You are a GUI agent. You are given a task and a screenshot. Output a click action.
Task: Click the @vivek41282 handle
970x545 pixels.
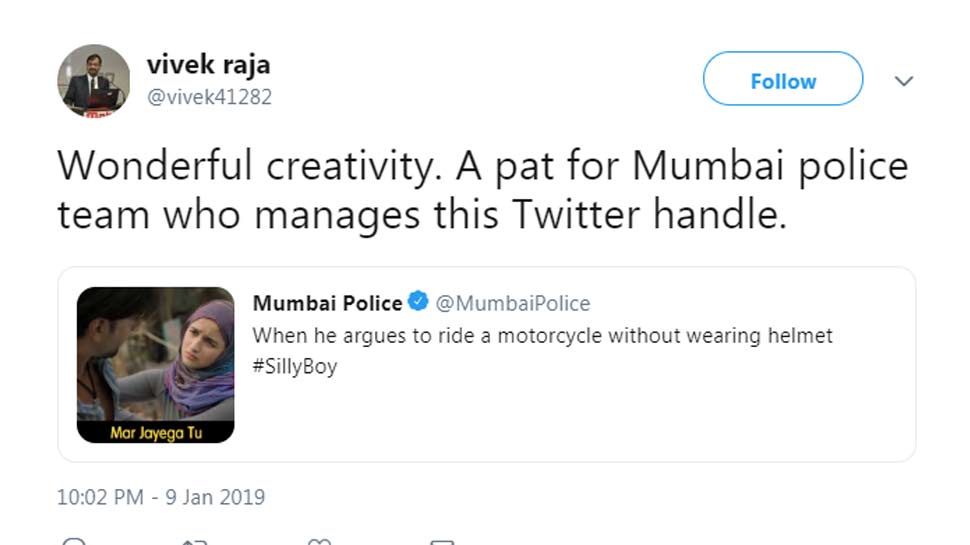coord(210,97)
